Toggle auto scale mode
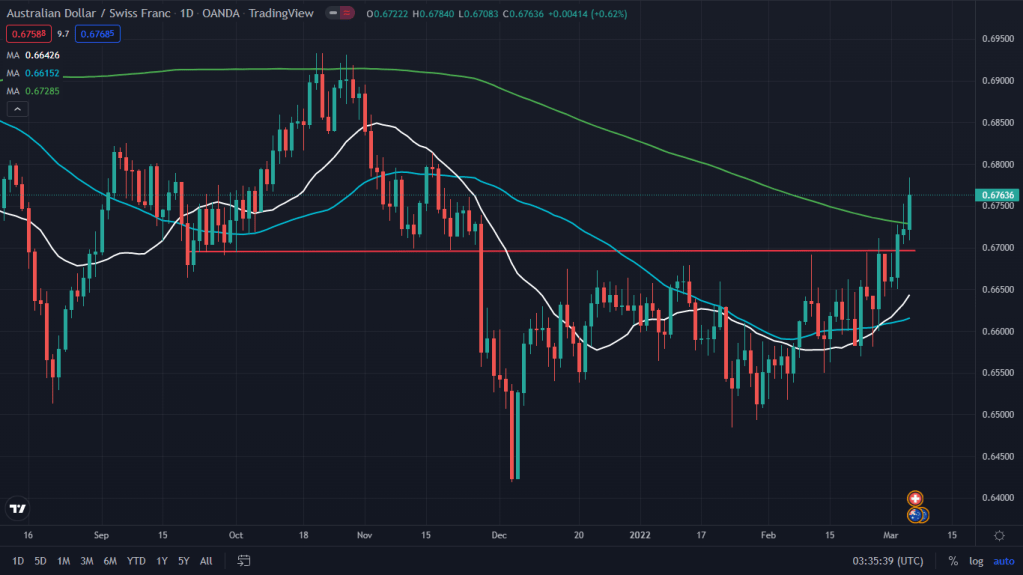 pyautogui.click(x=1003, y=561)
